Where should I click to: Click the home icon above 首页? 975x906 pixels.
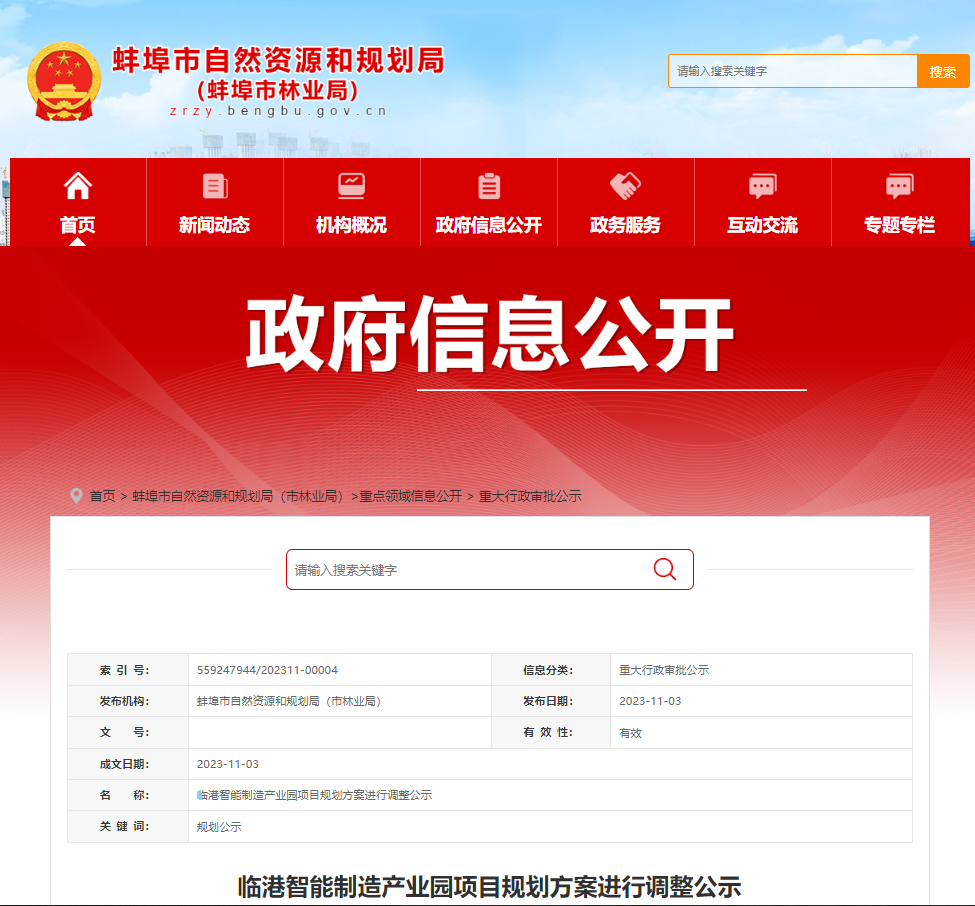pyautogui.click(x=78, y=186)
